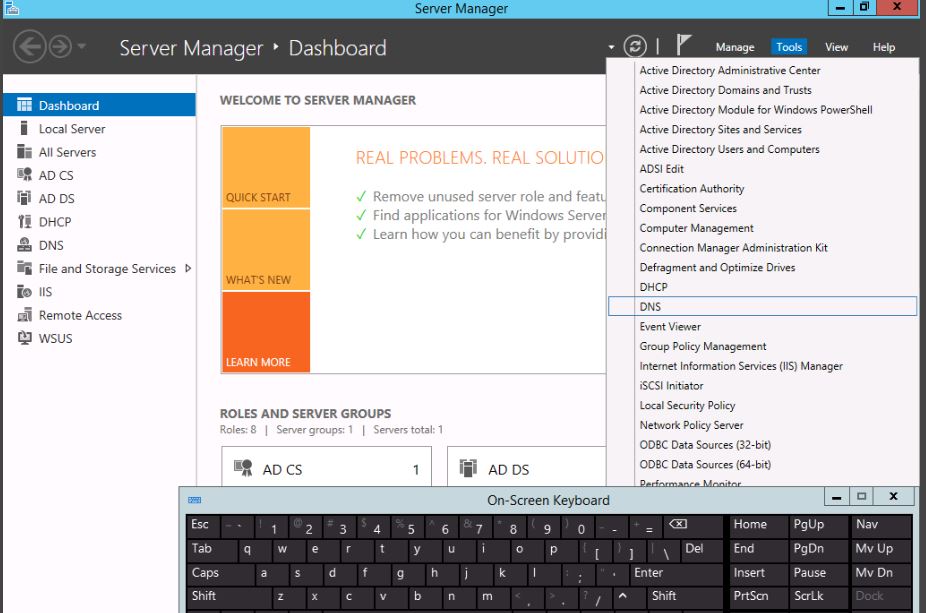Click the back navigation arrow

[x=30, y=47]
